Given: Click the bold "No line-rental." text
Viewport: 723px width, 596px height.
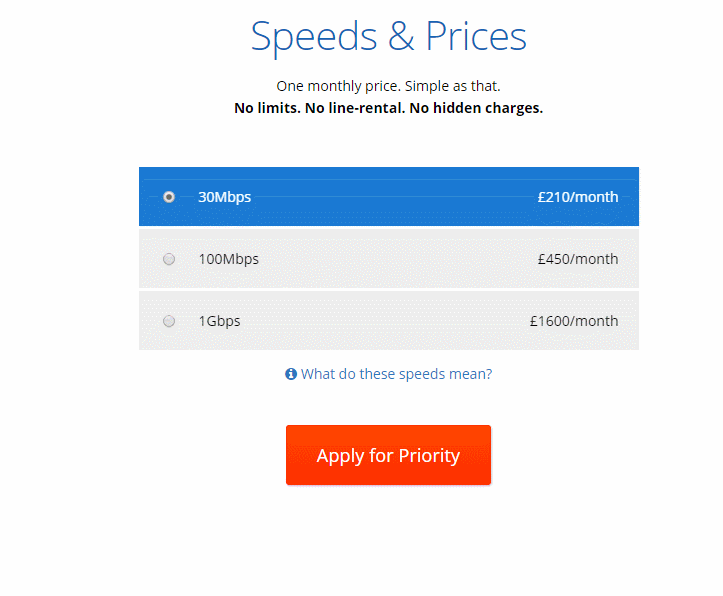Looking at the screenshot, I should tap(355, 108).
